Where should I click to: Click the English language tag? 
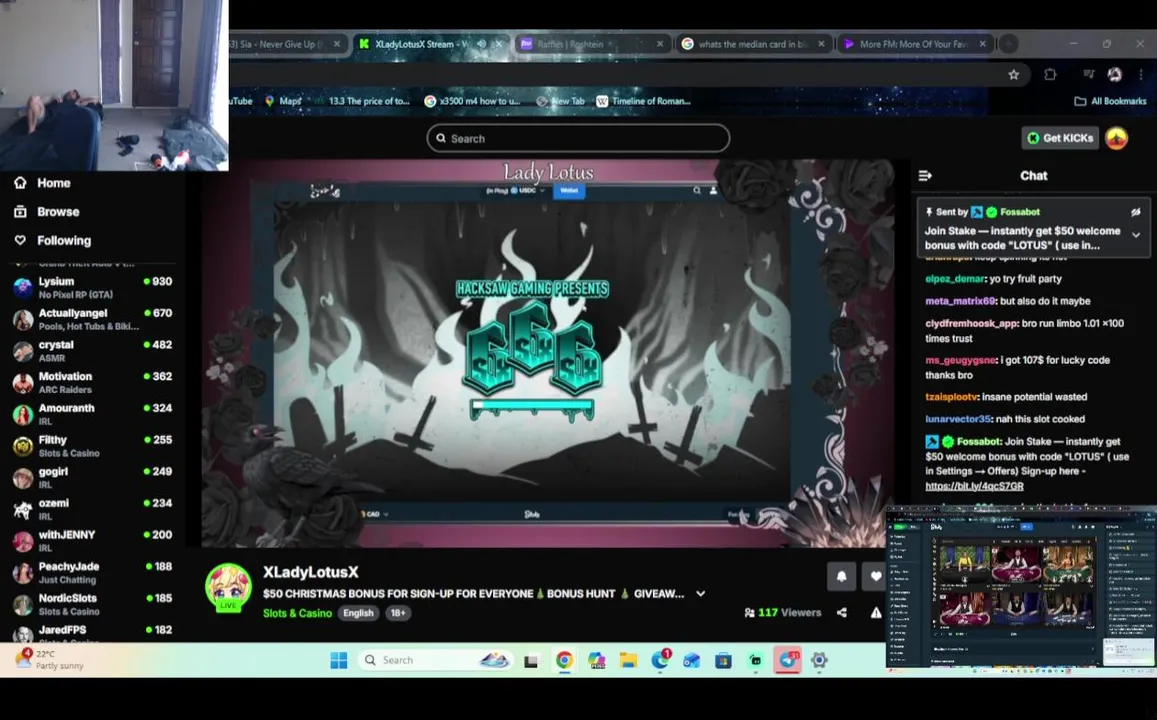[x=358, y=613]
